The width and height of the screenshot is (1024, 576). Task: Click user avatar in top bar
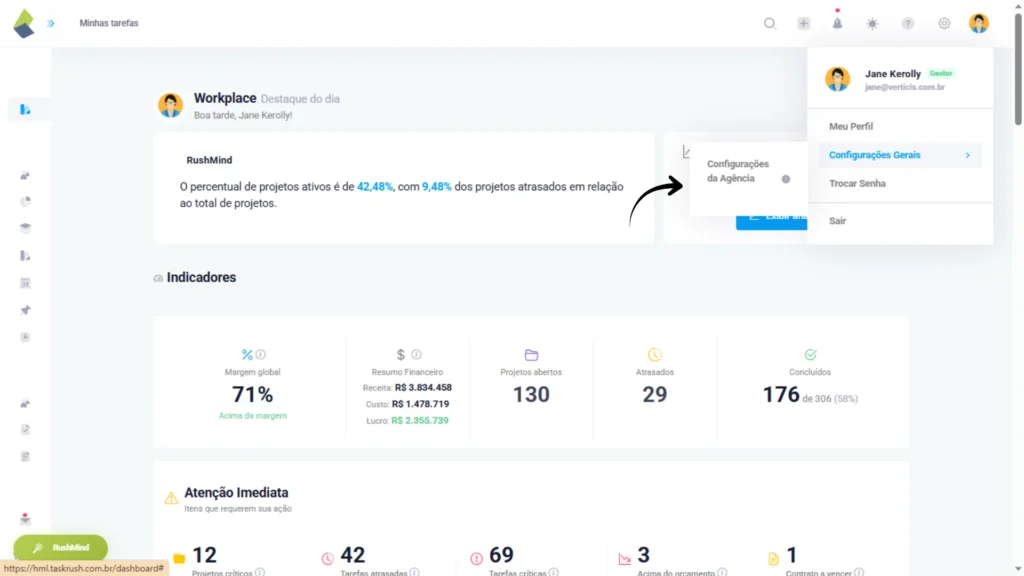[978, 23]
